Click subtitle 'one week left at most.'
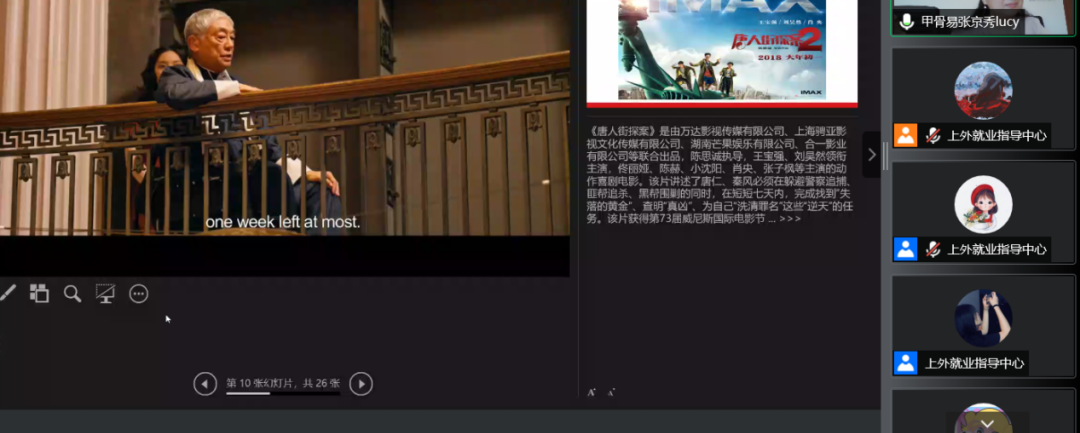This screenshot has height=433, width=1080. point(282,222)
